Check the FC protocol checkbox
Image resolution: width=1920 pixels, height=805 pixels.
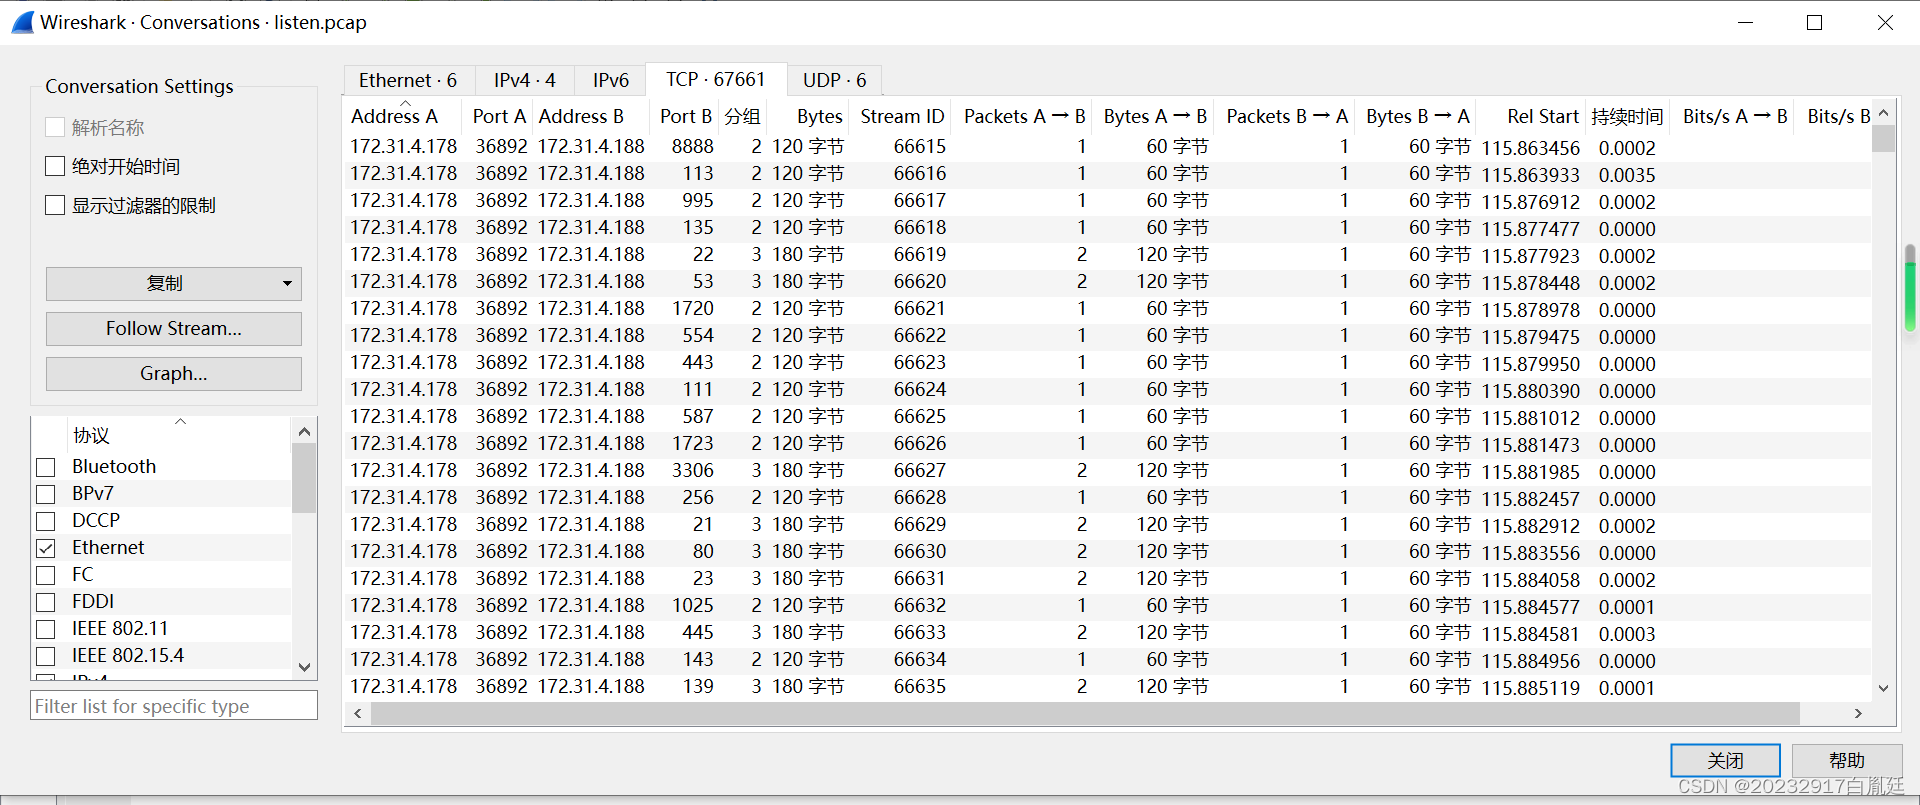[x=45, y=575]
